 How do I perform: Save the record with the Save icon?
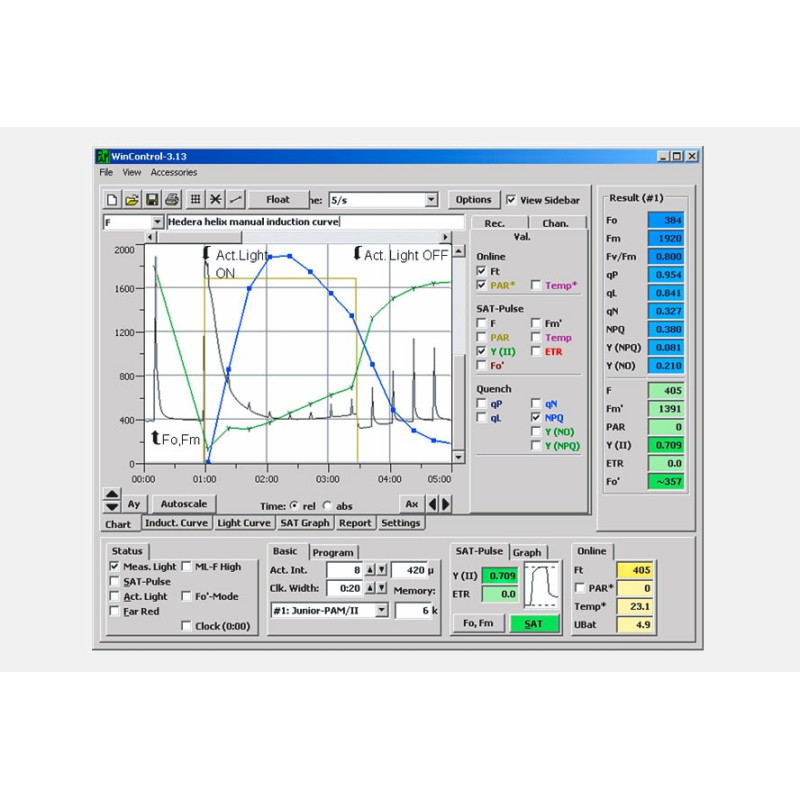click(x=152, y=199)
